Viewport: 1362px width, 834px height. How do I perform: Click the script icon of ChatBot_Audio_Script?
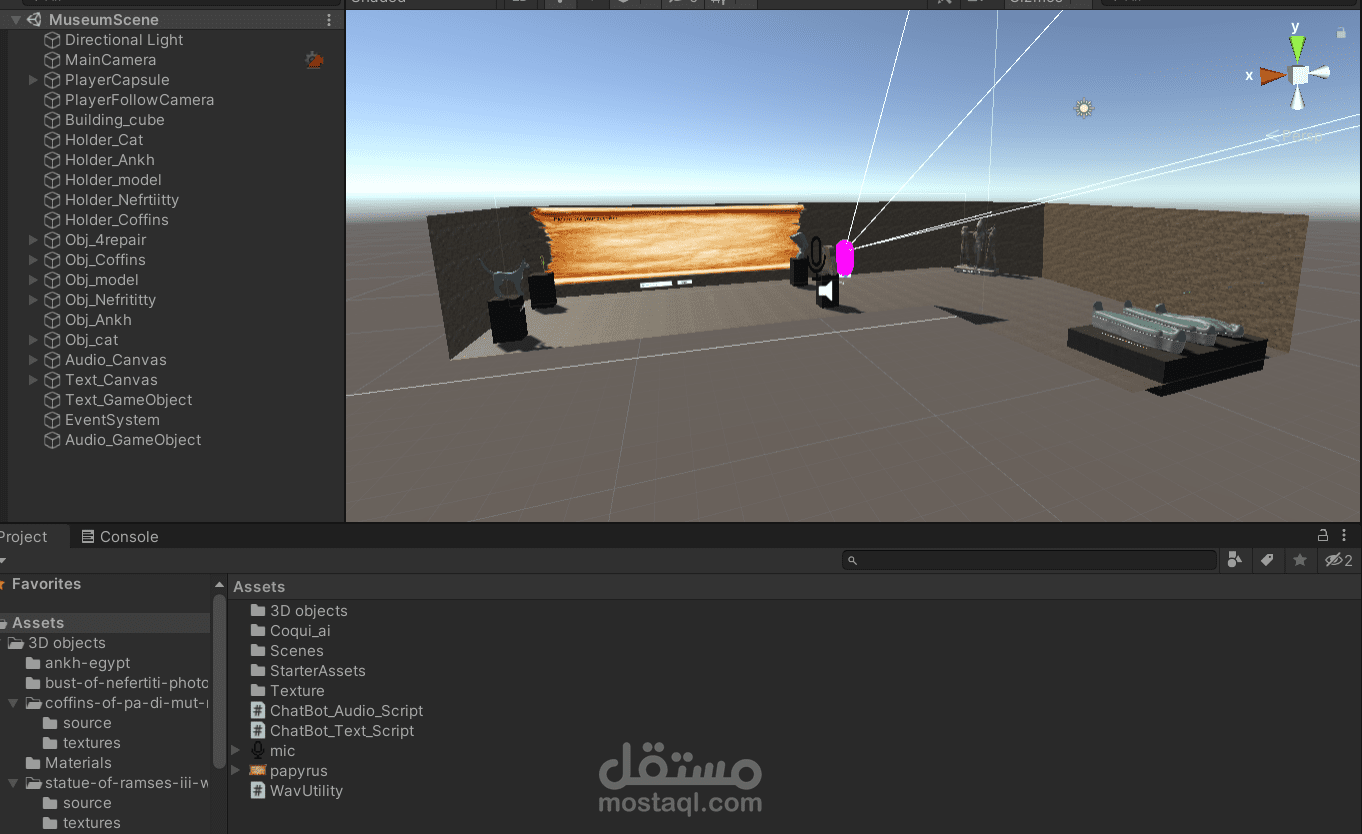tap(258, 711)
